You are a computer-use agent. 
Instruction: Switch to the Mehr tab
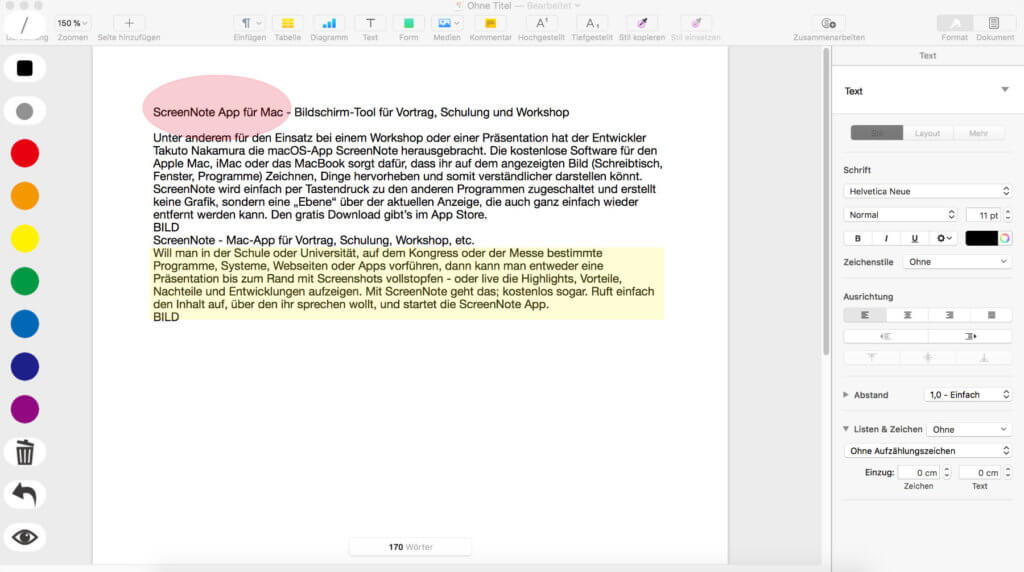coord(978,132)
